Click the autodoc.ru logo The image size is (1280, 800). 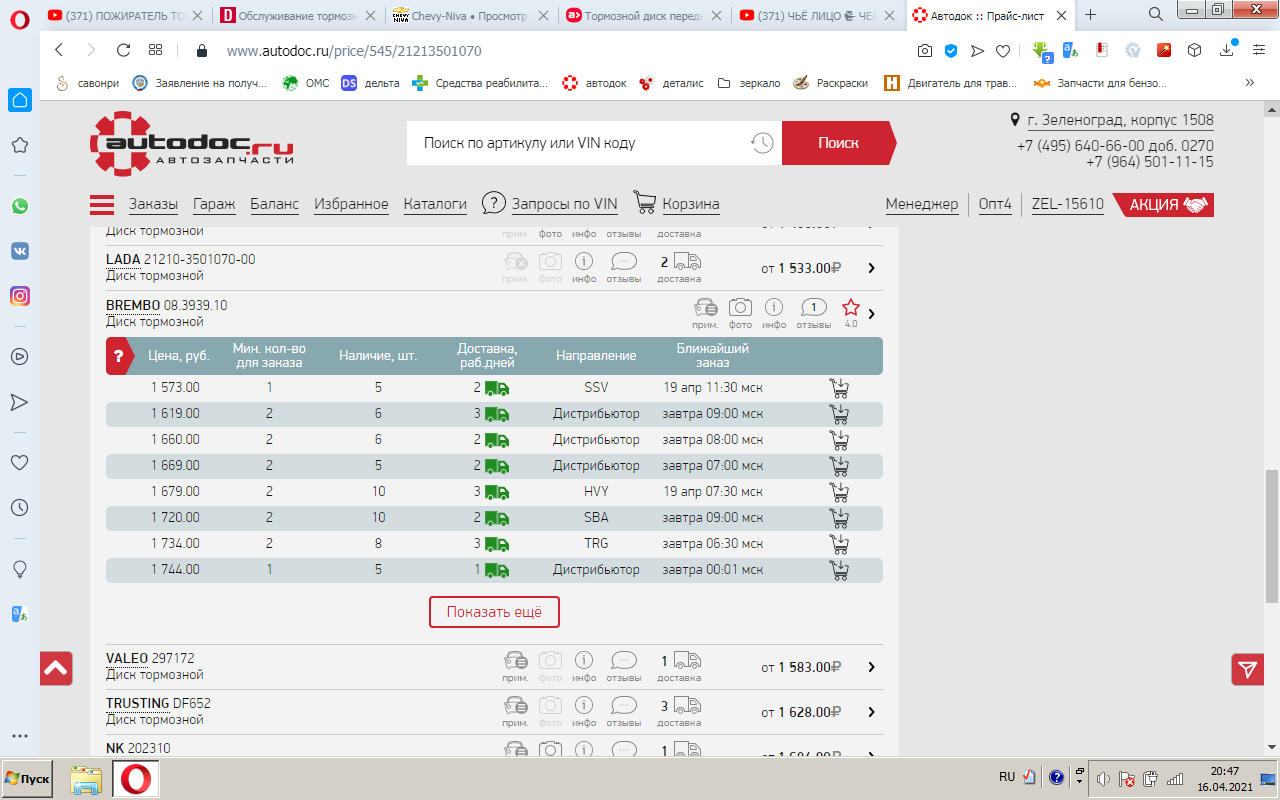coord(192,146)
